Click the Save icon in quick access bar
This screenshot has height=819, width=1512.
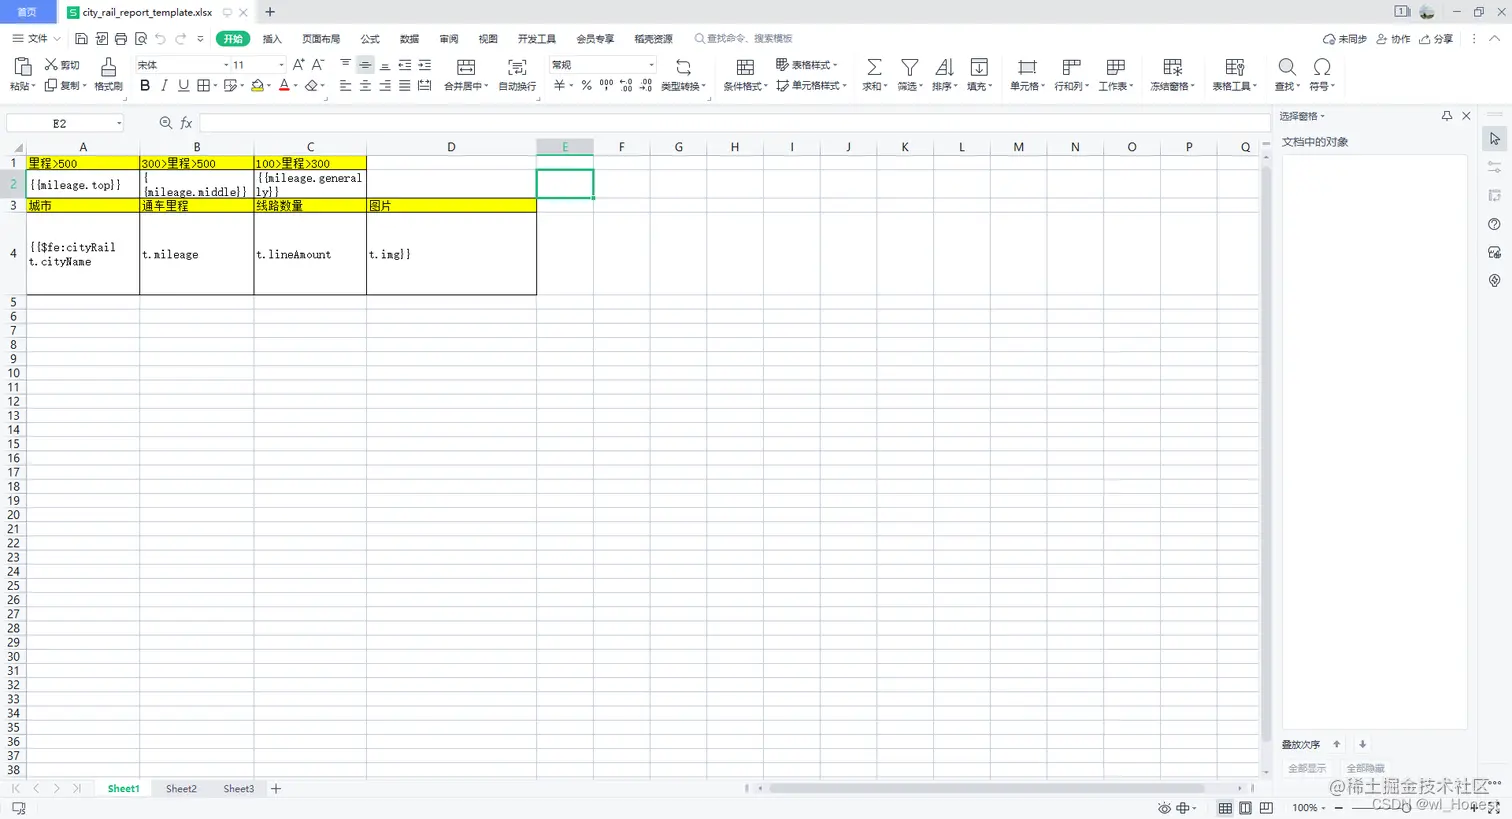[81, 39]
